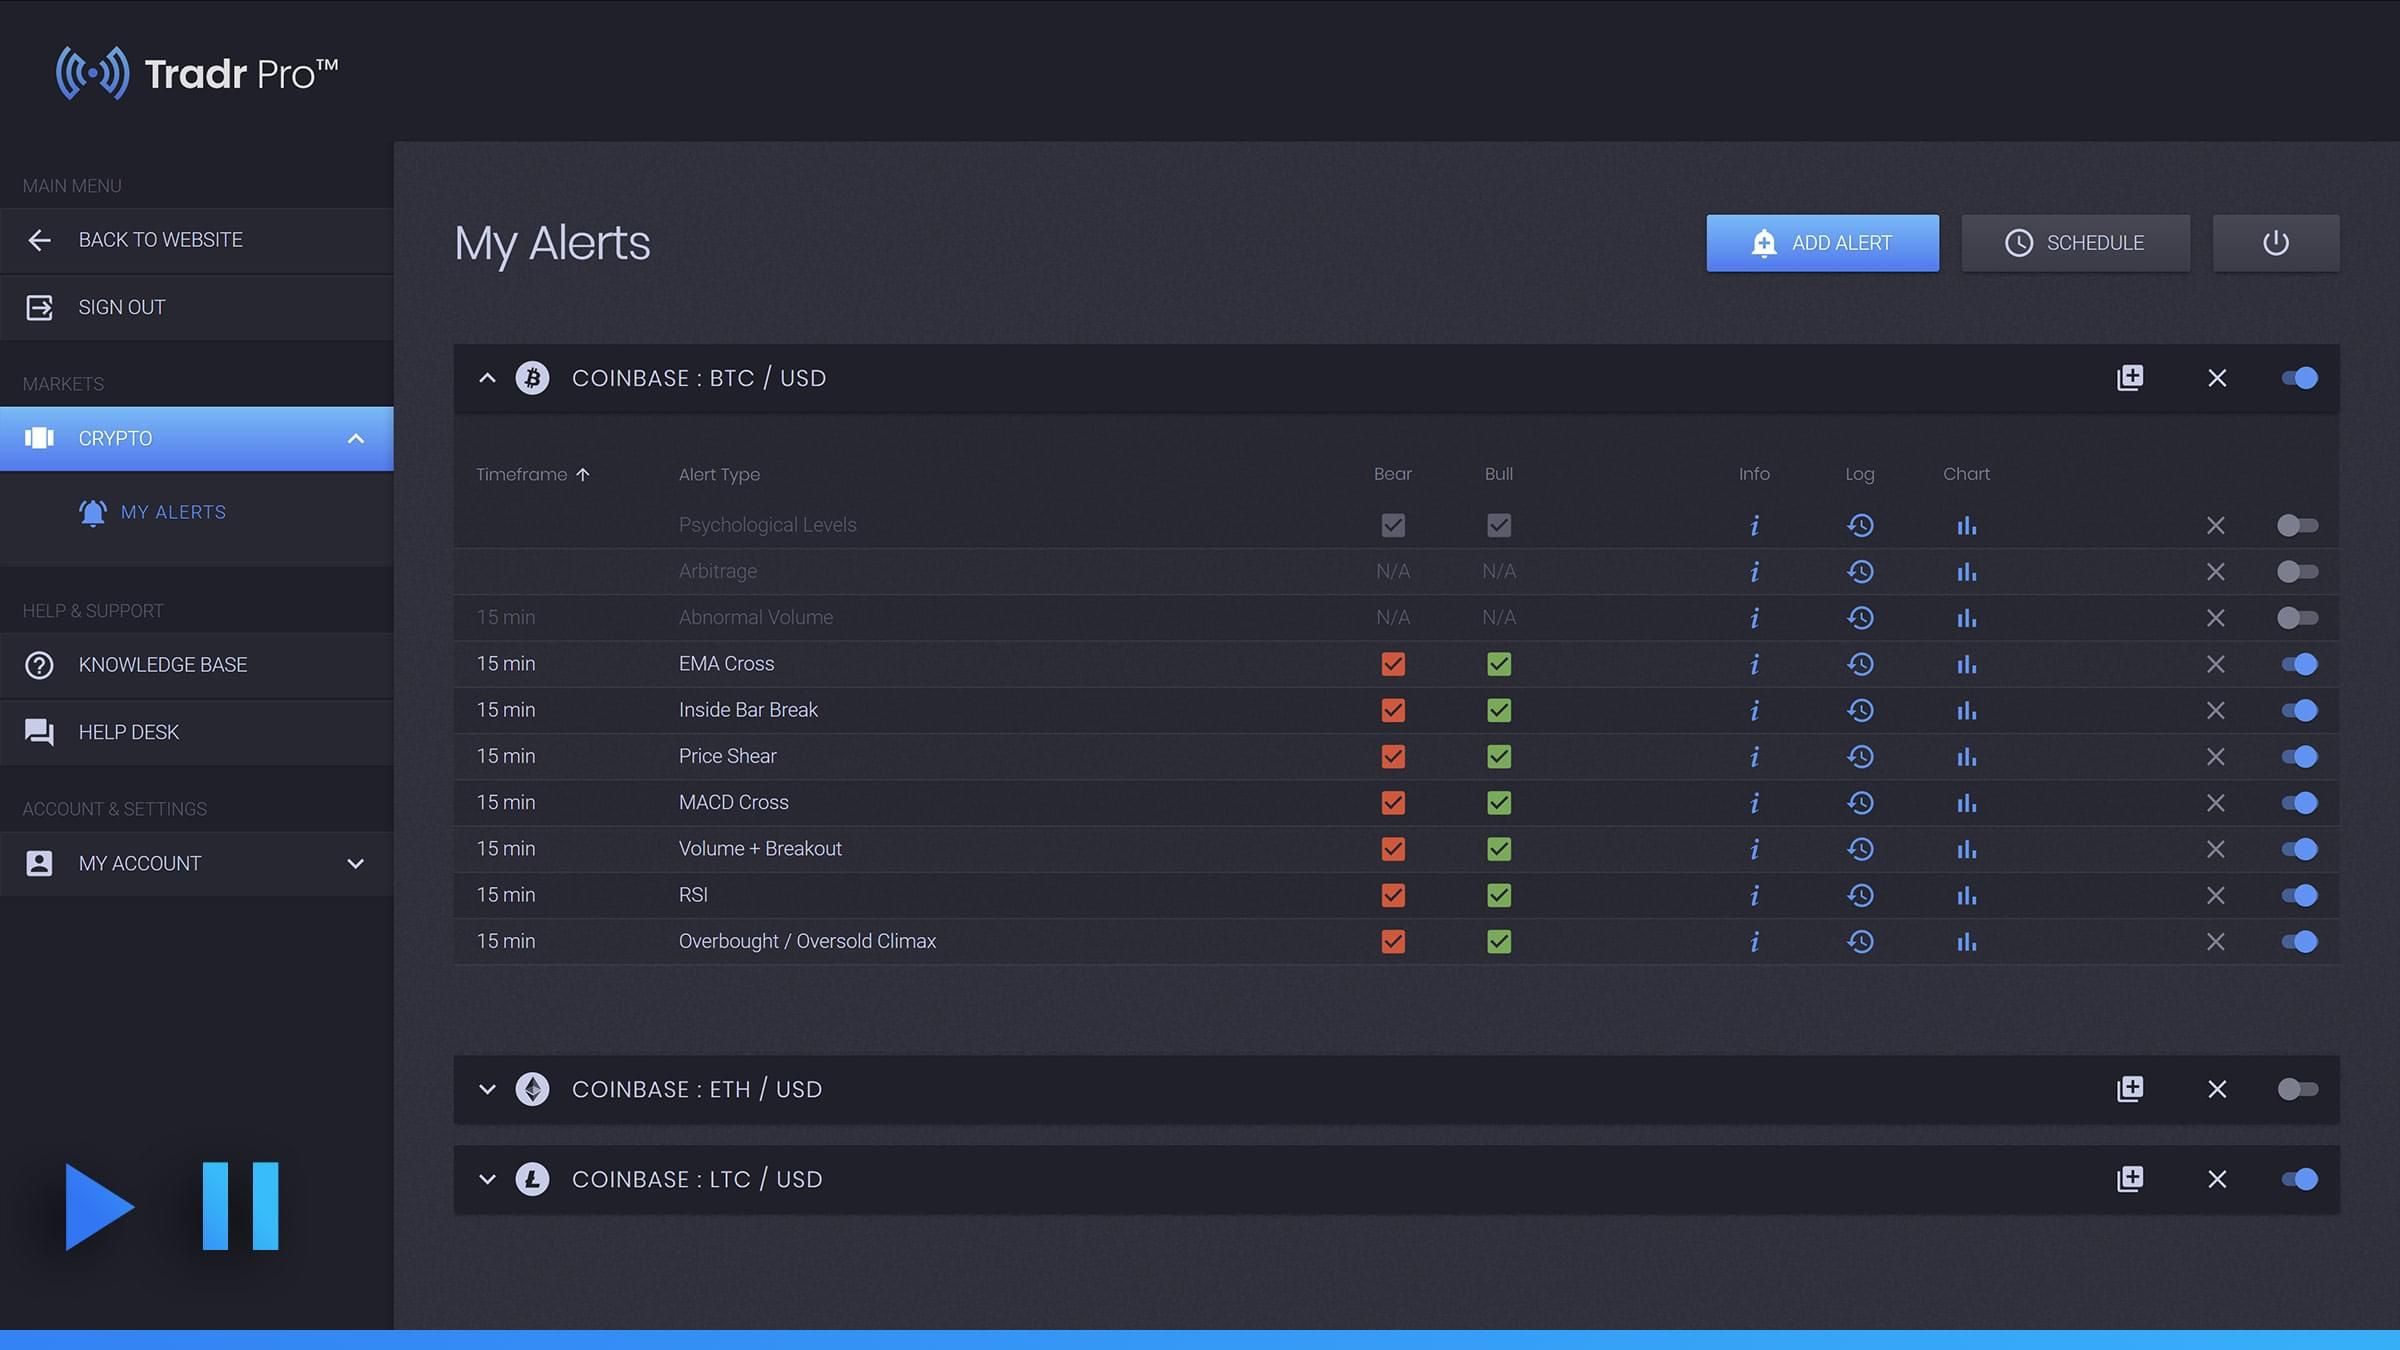Image resolution: width=2400 pixels, height=1350 pixels.
Task: Open the HELP DESK page
Action: [x=197, y=732]
